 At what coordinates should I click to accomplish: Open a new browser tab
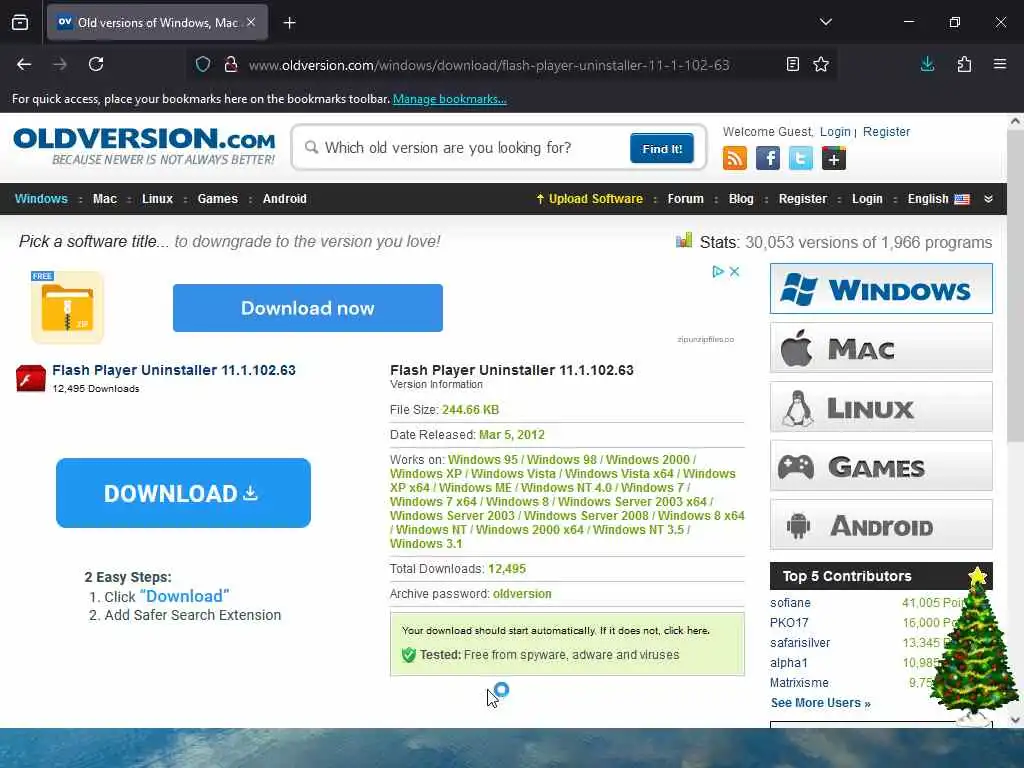(x=289, y=23)
